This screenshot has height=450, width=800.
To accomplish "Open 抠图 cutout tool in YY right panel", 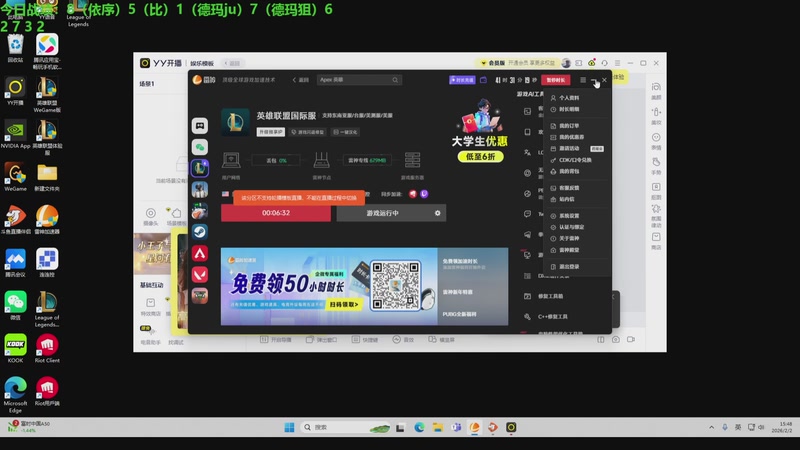I will (x=656, y=191).
